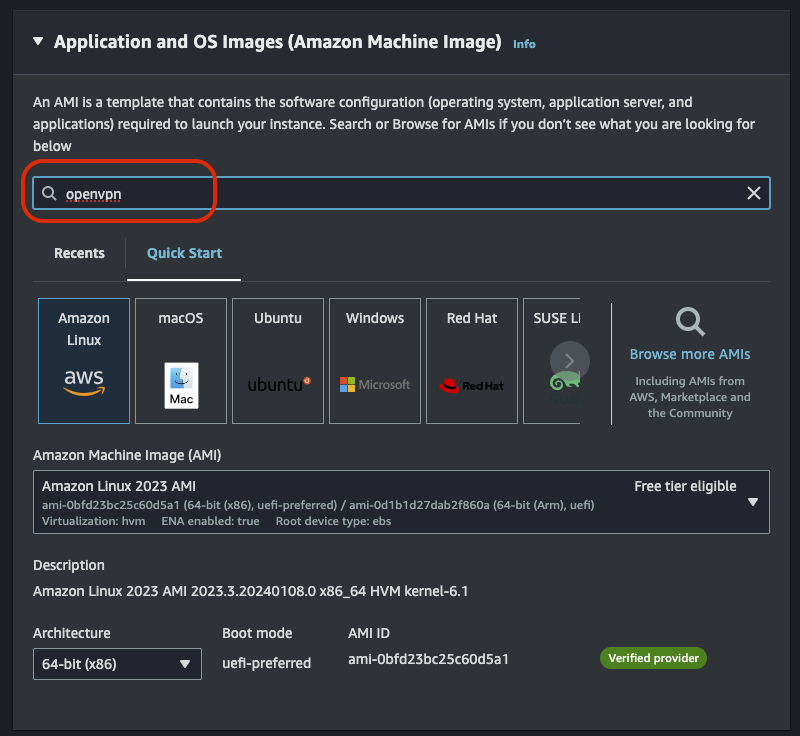Choose the Red Hat AMI tile
This screenshot has height=736, width=800.
point(471,361)
